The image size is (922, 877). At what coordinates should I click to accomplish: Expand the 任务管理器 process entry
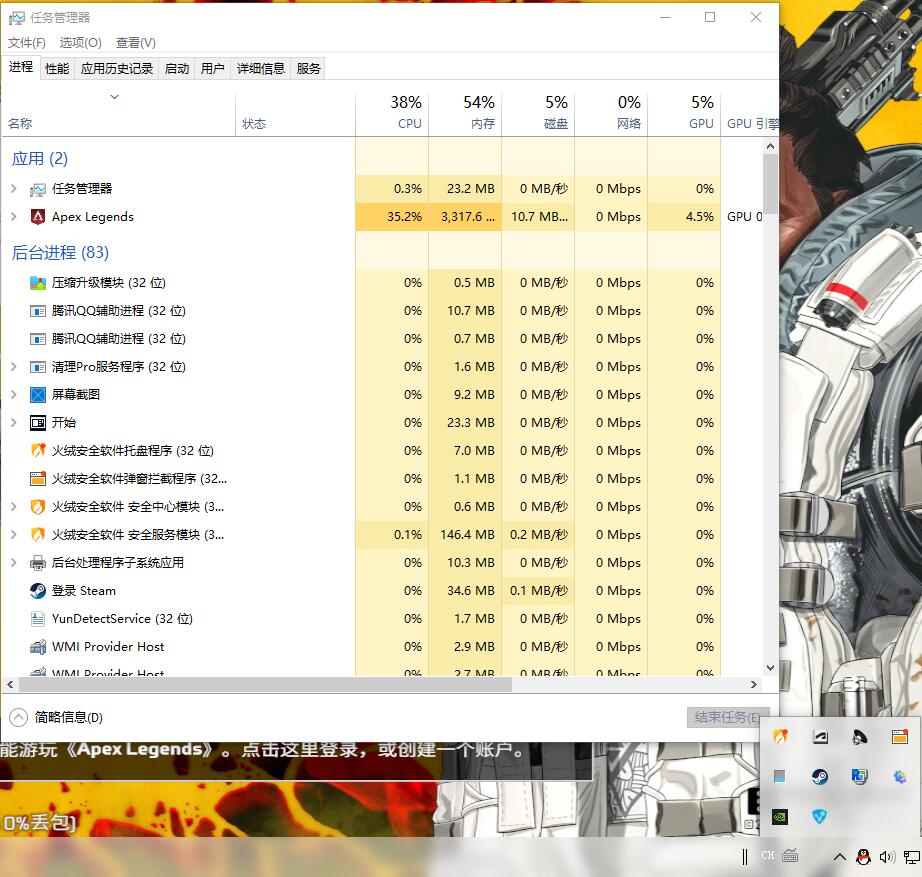coord(13,189)
